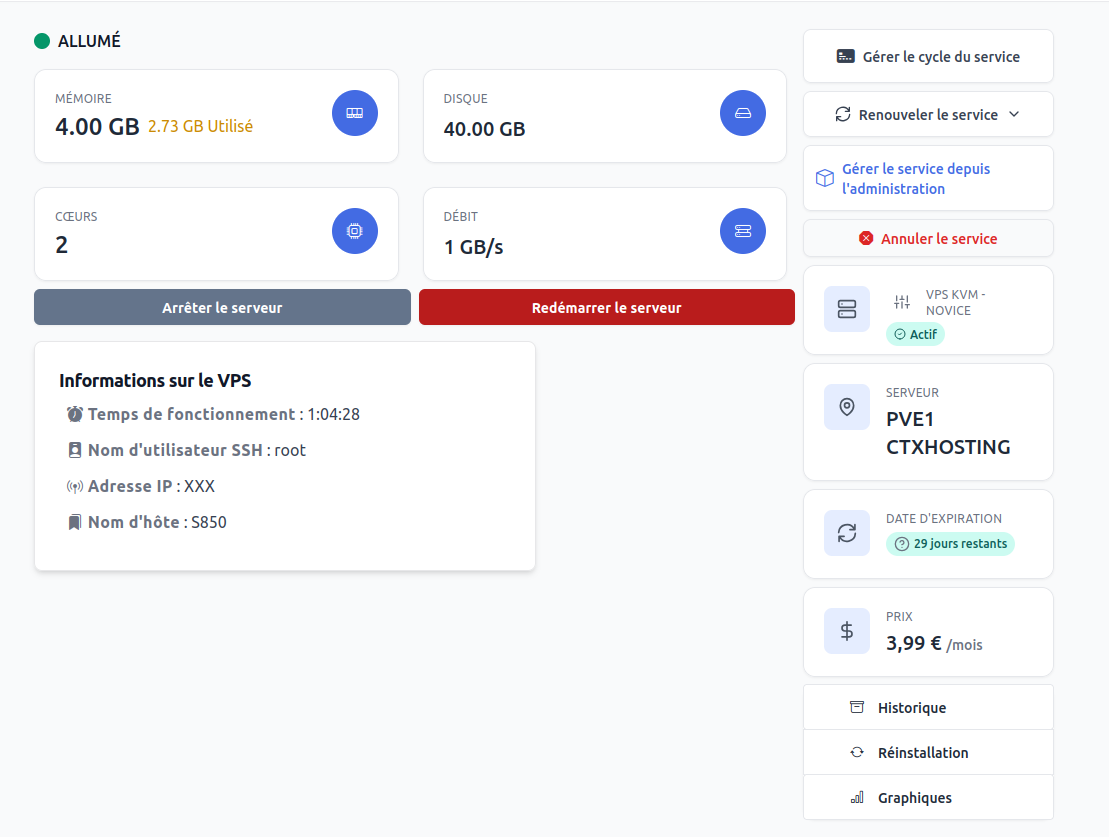Image resolution: width=1109 pixels, height=837 pixels.
Task: Stop the server with Arrêter le serveur
Action: tap(222, 307)
